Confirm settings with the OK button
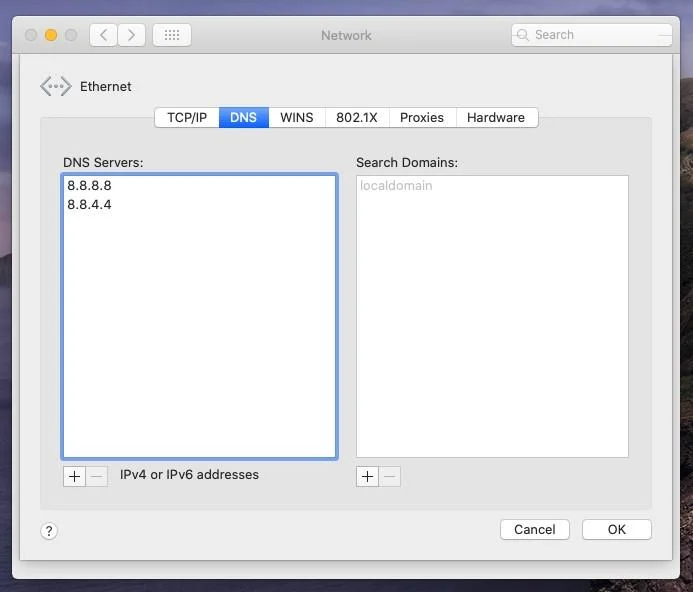The width and height of the screenshot is (693, 592). (616, 530)
